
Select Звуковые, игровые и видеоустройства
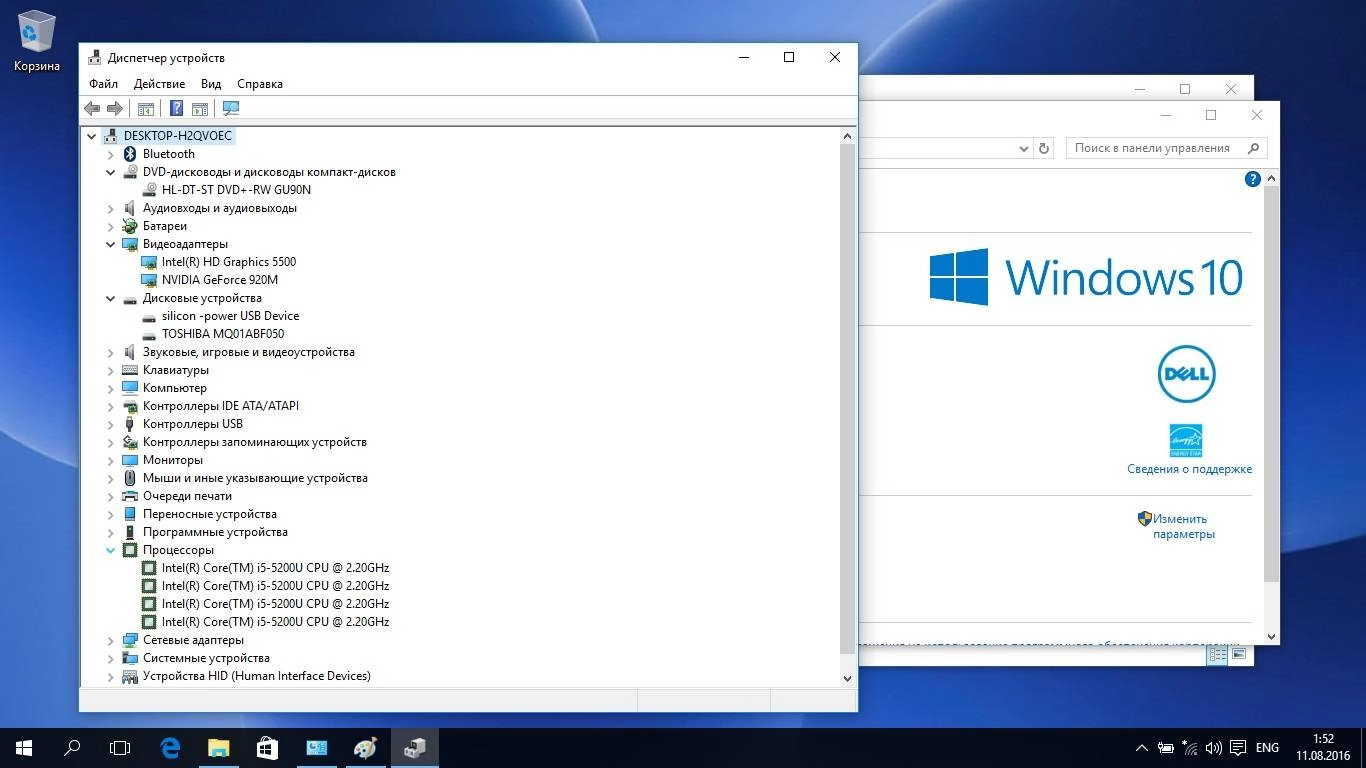(x=248, y=352)
